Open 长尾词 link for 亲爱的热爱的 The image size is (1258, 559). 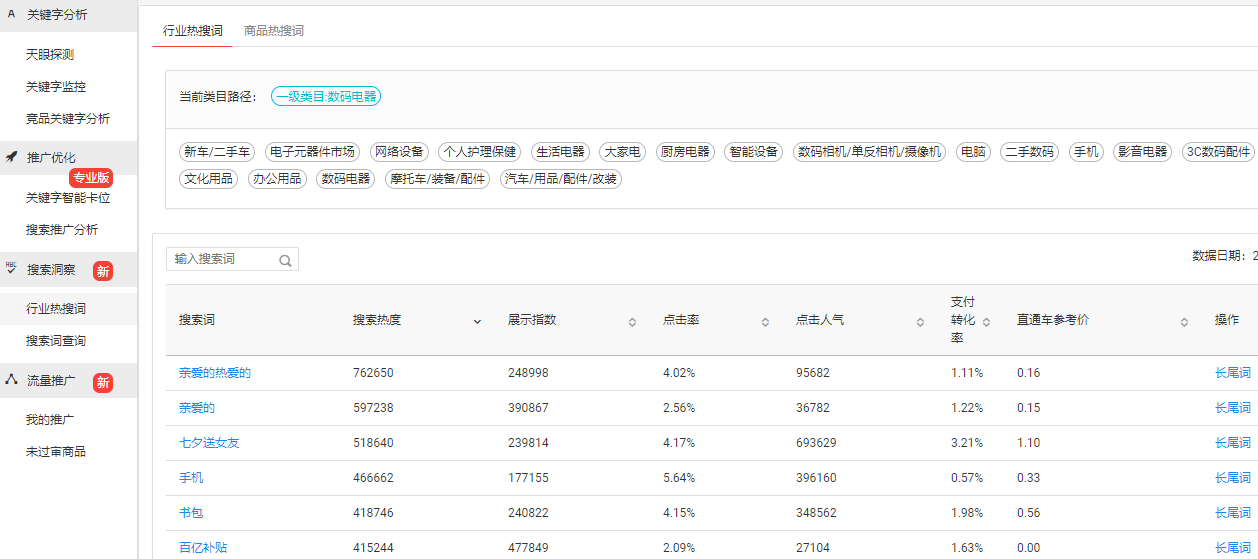point(1232,373)
